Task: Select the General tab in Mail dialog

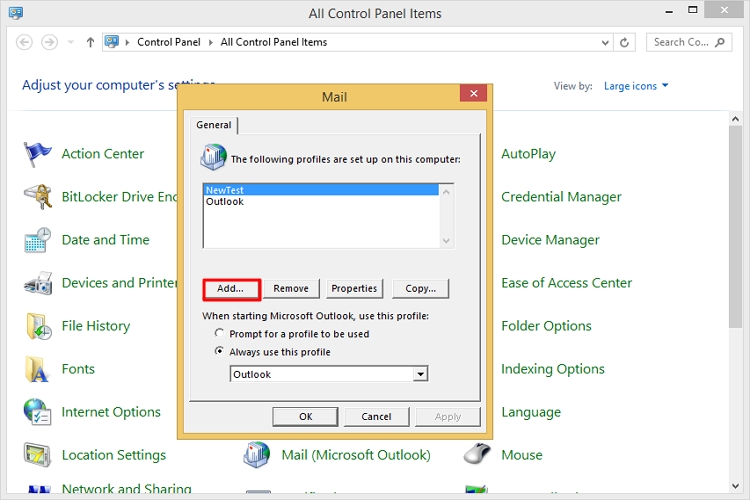Action: tap(214, 125)
